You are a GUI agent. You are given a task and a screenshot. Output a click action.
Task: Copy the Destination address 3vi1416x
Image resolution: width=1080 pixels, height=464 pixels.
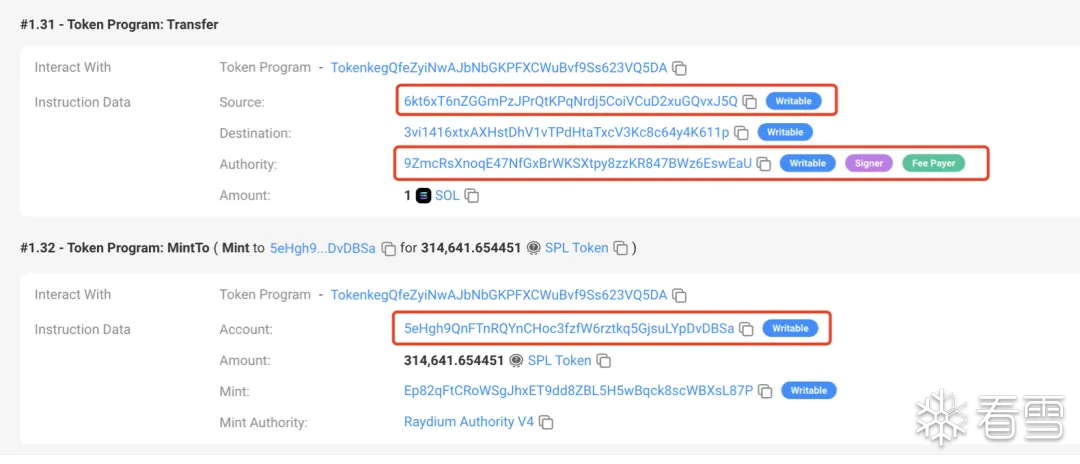pos(741,132)
